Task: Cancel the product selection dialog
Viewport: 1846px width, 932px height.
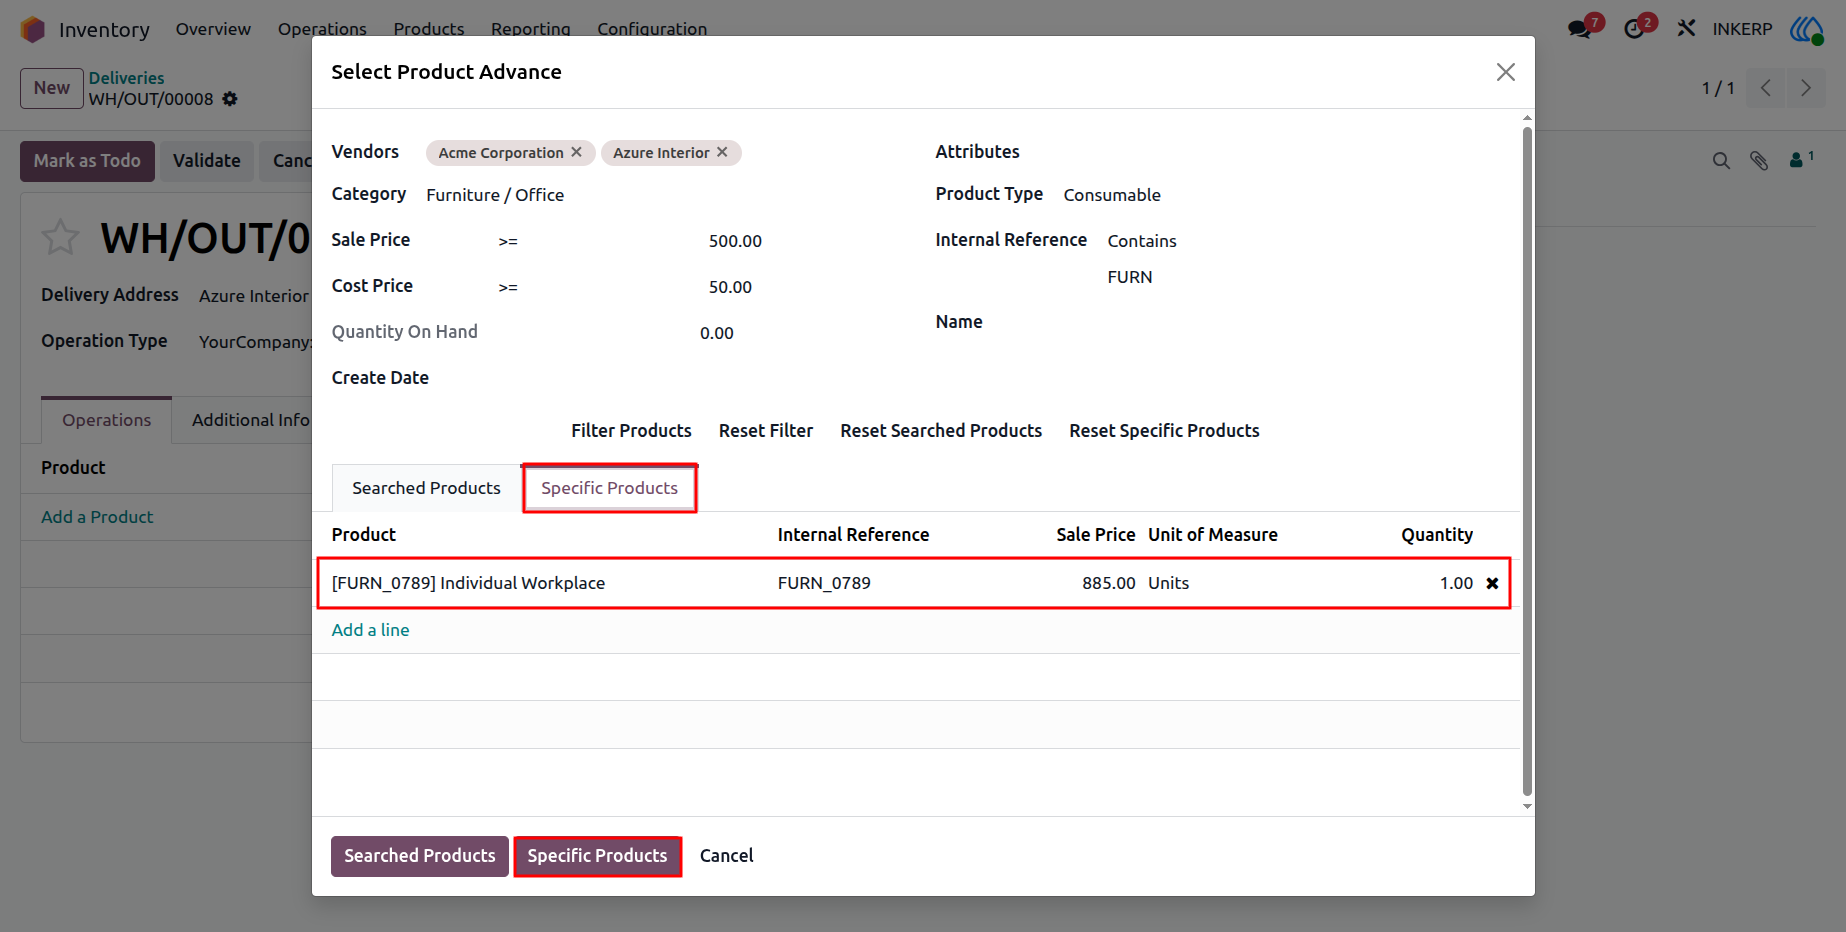Action: (x=727, y=856)
